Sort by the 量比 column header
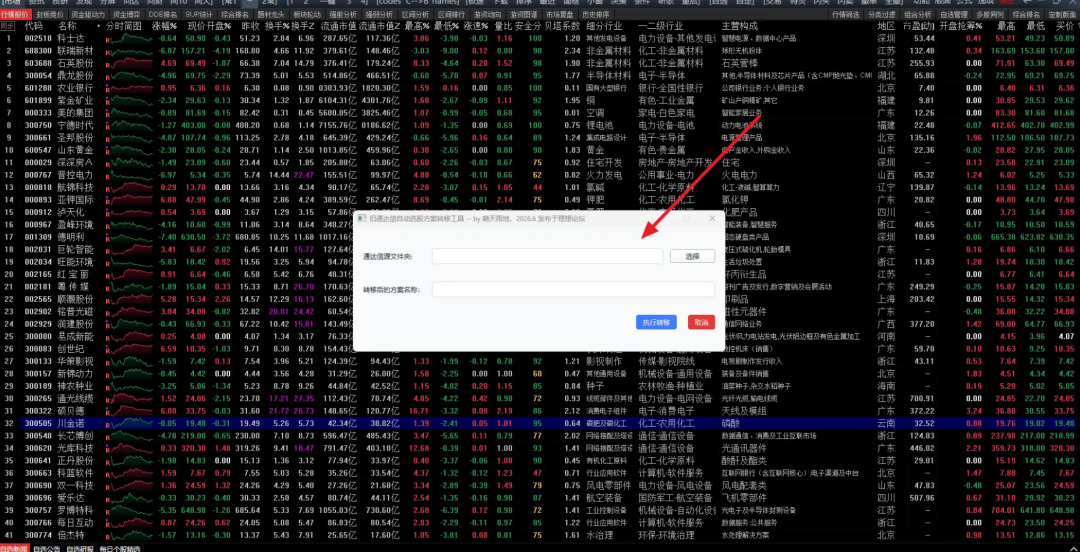 click(503, 26)
